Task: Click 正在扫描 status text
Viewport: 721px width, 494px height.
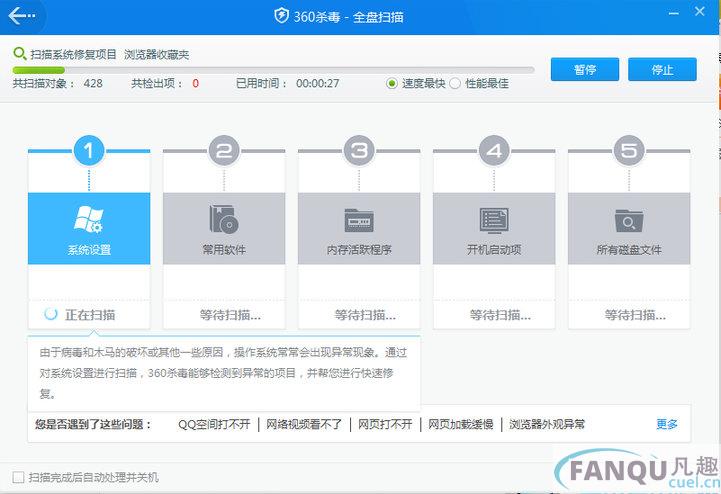Action: click(90, 315)
